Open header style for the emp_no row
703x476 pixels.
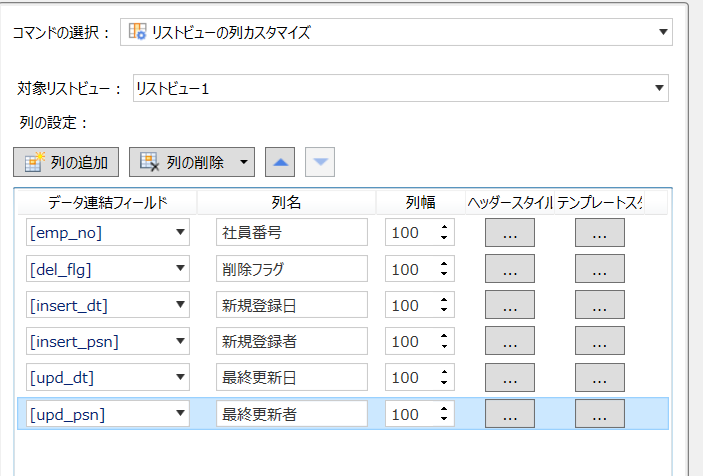click(509, 233)
